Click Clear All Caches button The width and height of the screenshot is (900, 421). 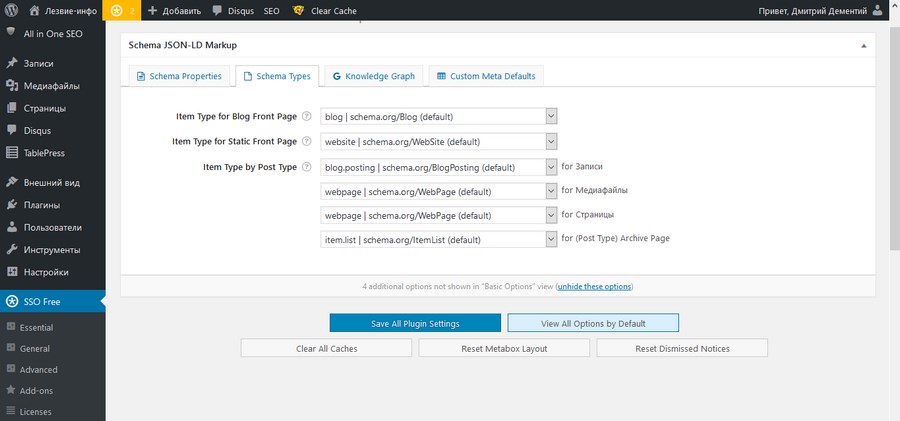[x=326, y=348]
